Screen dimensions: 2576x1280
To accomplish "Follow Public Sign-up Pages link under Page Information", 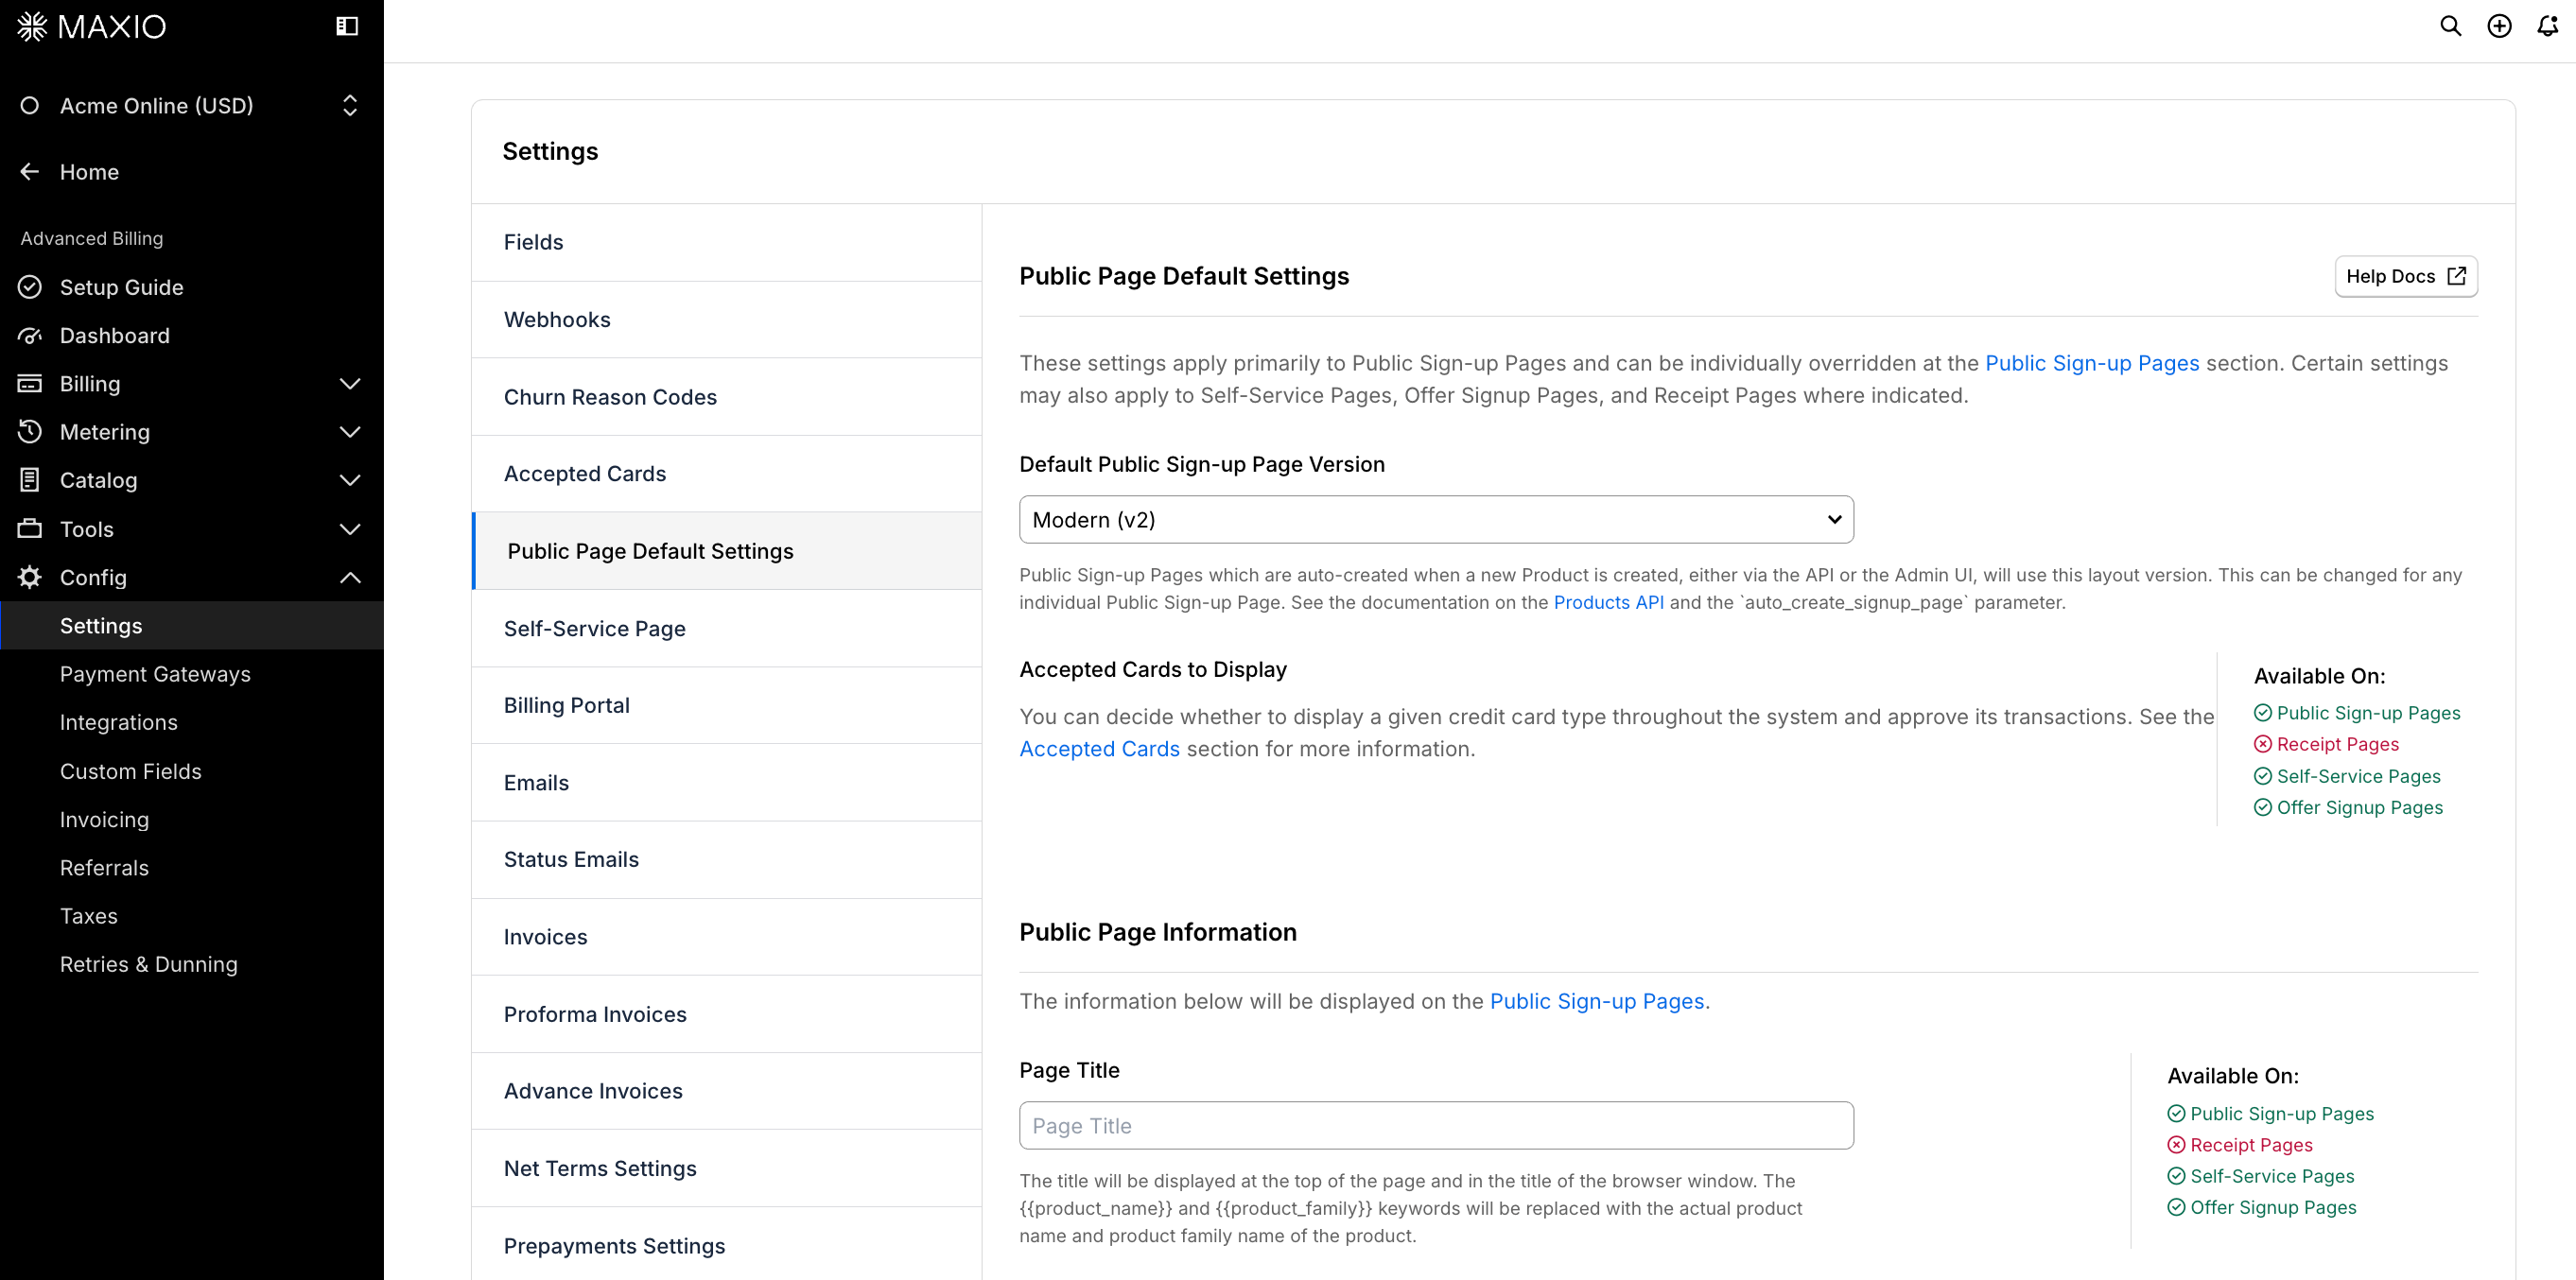I will click(x=1599, y=1001).
